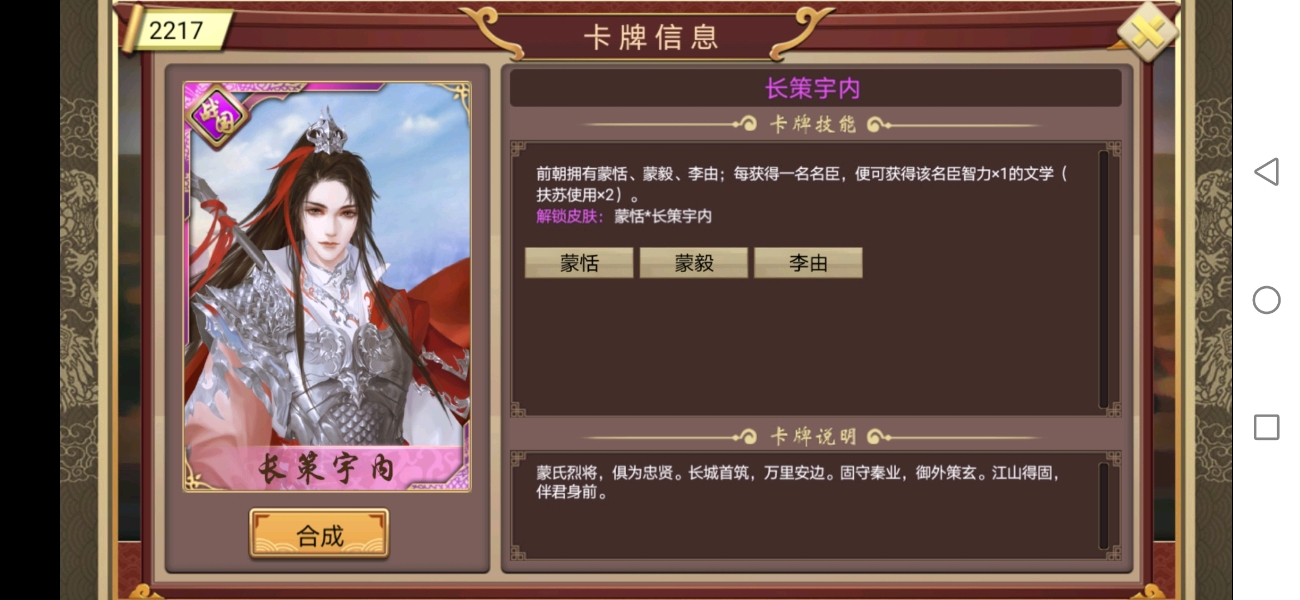Click the 合成 synthesize button

pyautogui.click(x=319, y=535)
